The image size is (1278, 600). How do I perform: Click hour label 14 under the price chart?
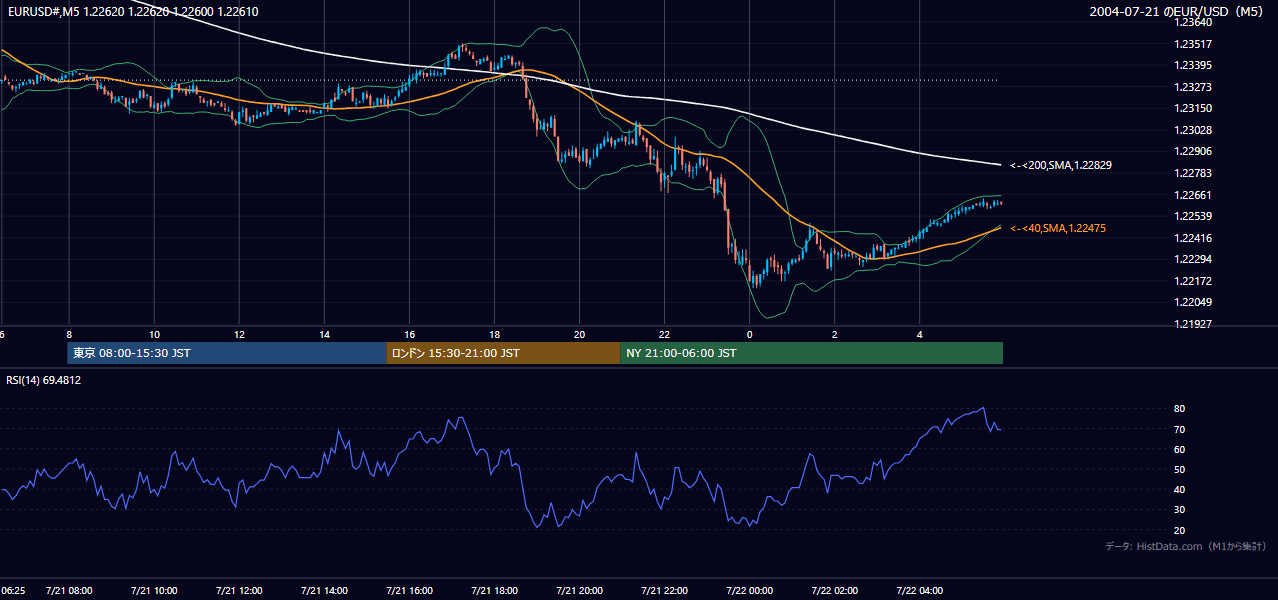[324, 334]
